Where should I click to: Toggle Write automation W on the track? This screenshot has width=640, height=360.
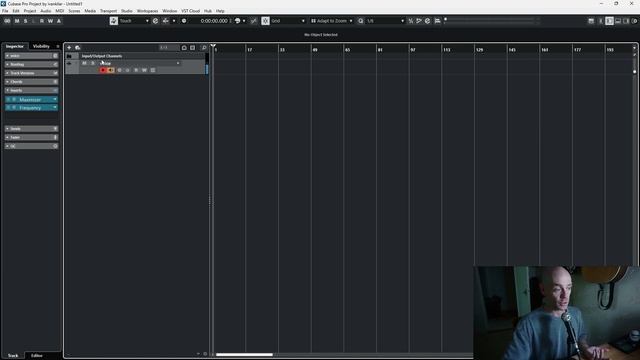[144, 70]
